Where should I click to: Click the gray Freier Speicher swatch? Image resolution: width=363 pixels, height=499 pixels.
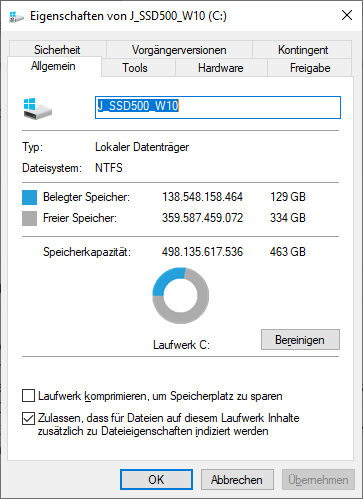[x=29, y=219]
